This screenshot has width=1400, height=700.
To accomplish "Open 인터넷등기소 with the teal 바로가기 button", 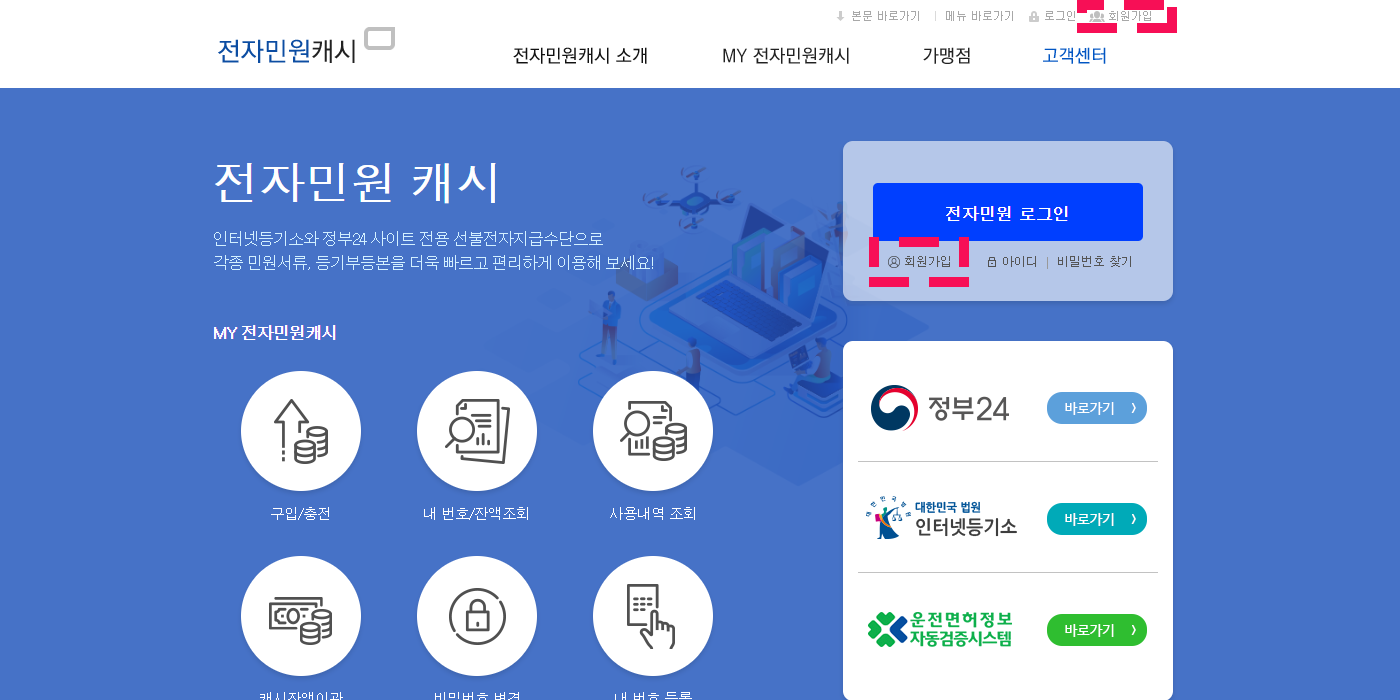I will (x=1097, y=519).
